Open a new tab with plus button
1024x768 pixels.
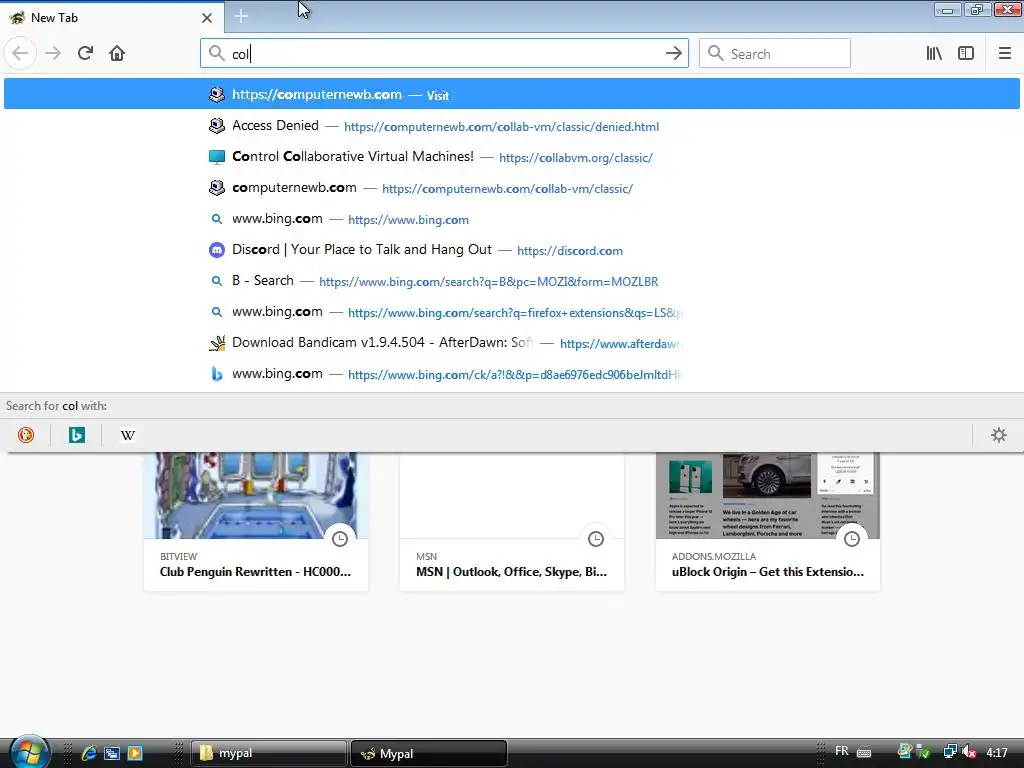[241, 16]
